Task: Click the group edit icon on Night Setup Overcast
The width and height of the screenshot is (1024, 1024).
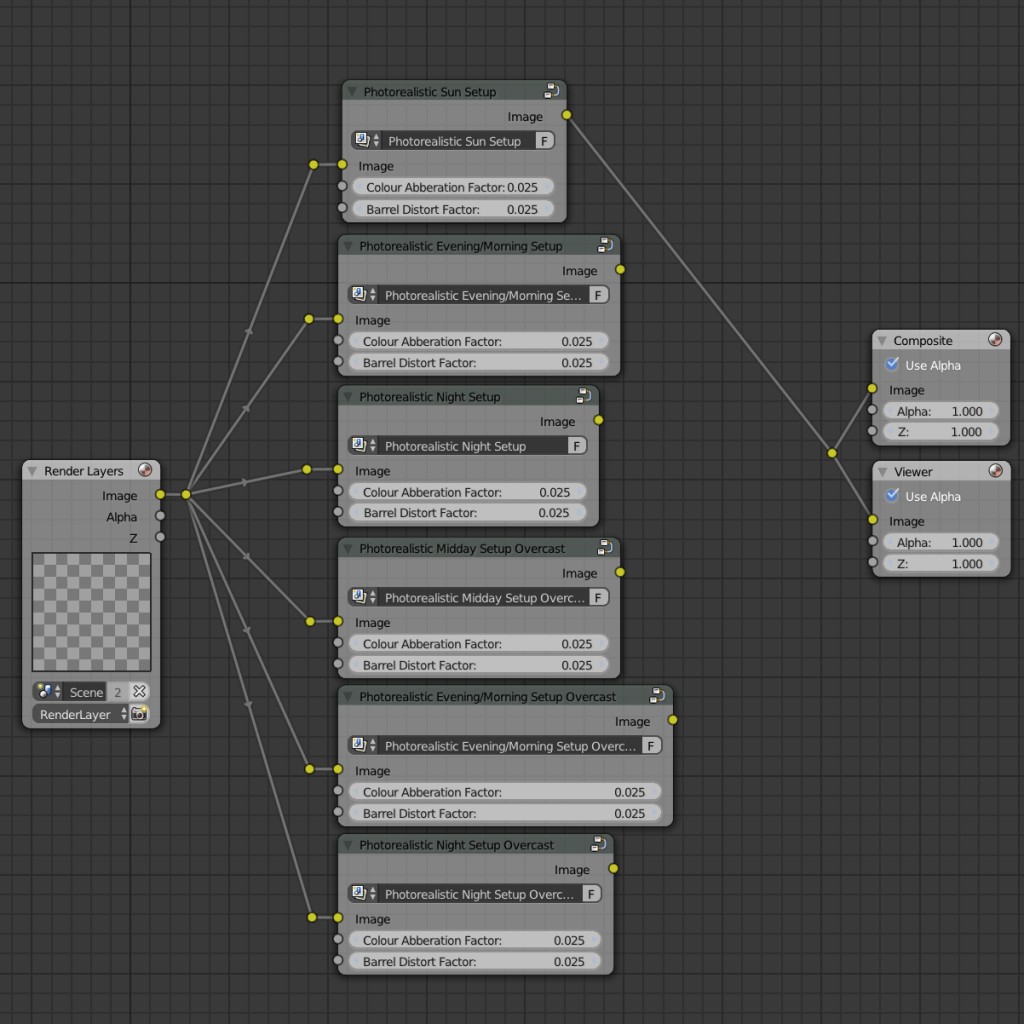Action: point(598,844)
